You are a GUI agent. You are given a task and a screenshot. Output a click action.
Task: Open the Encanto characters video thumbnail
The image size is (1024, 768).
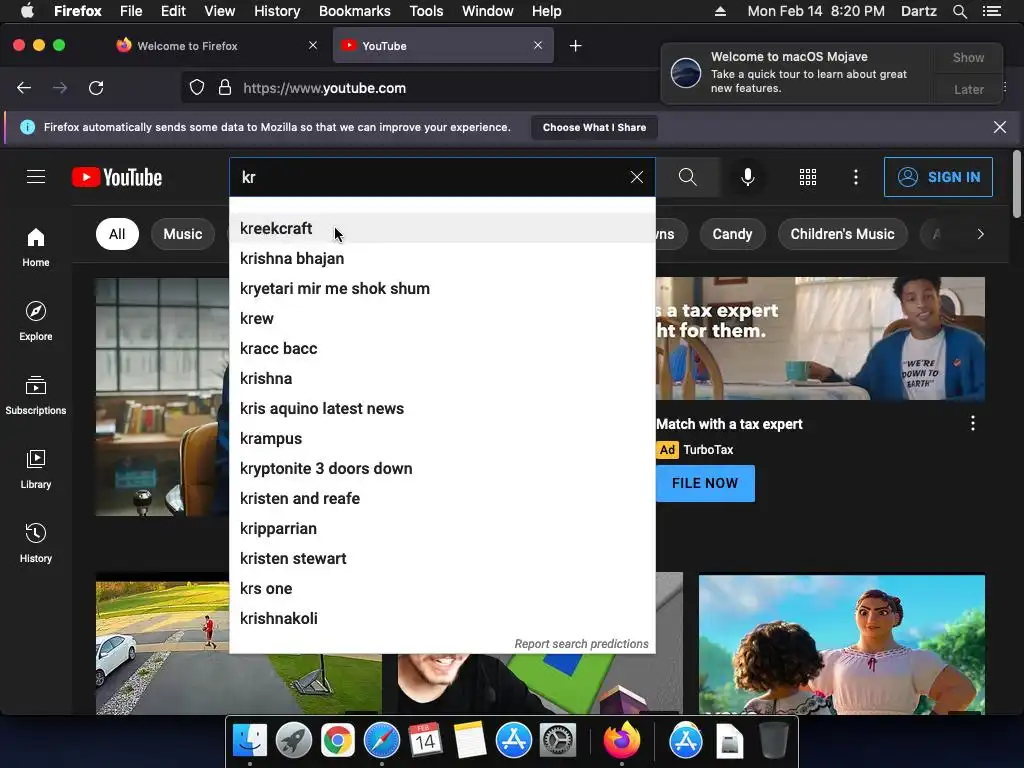click(842, 644)
